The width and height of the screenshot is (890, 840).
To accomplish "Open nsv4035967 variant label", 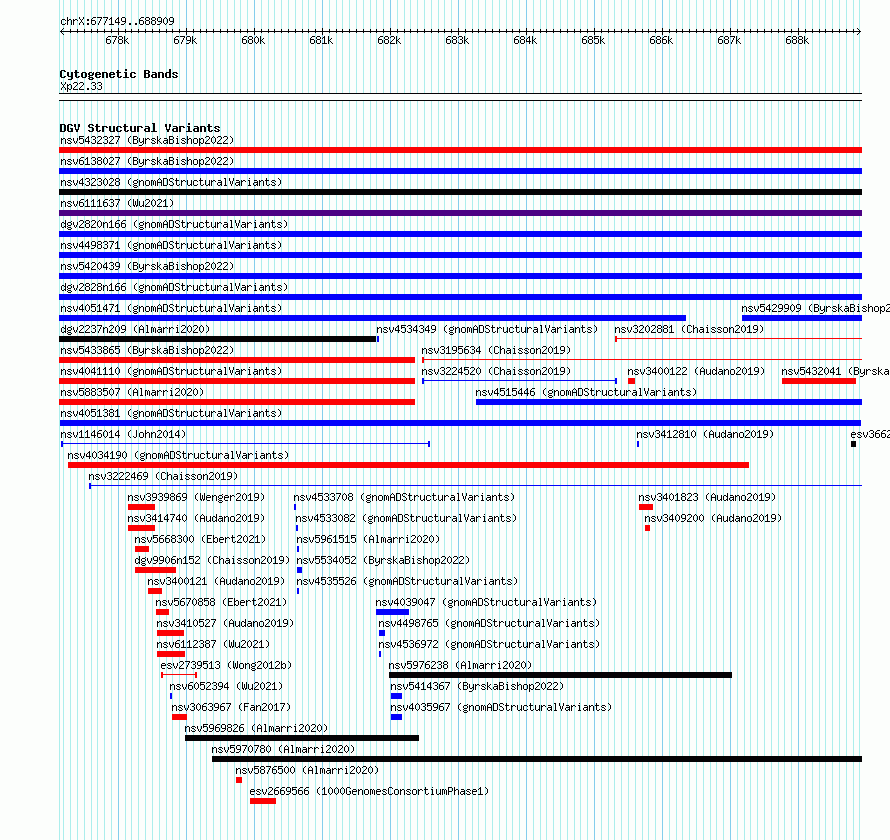I will 501,707.
